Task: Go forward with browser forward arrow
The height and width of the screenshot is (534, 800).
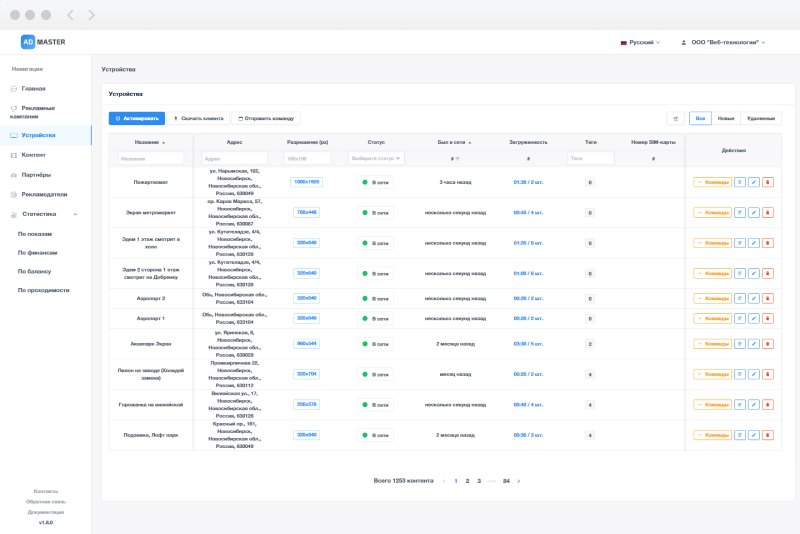Action: tap(91, 15)
